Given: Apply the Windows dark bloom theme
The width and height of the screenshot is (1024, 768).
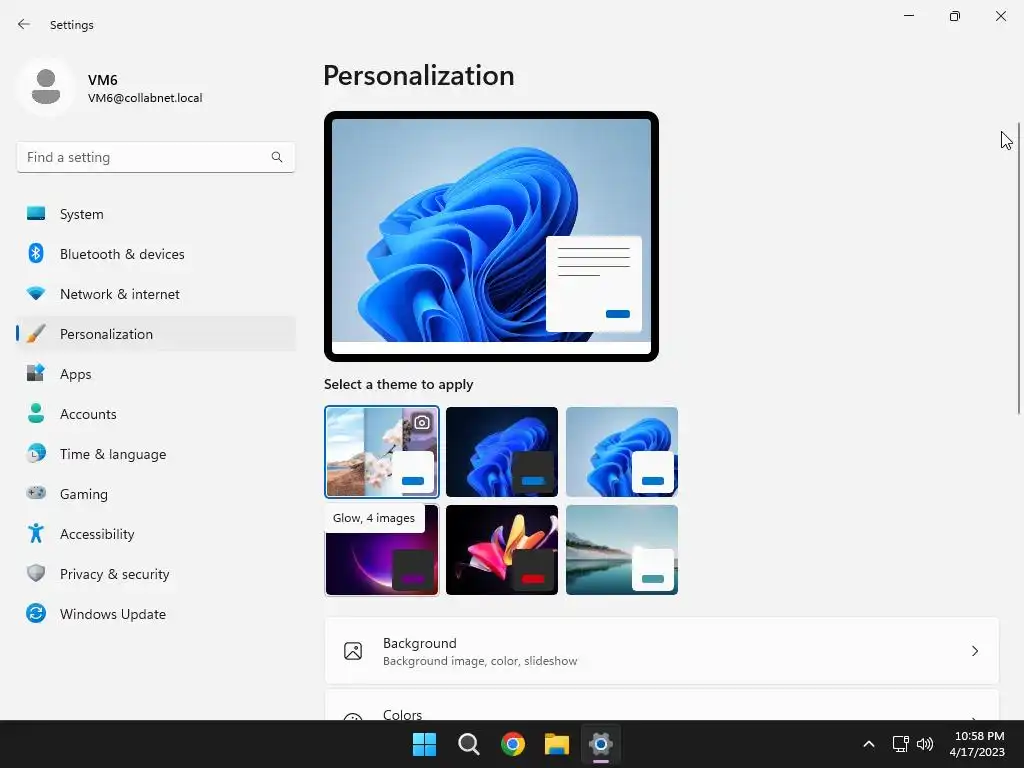Looking at the screenshot, I should tap(502, 452).
